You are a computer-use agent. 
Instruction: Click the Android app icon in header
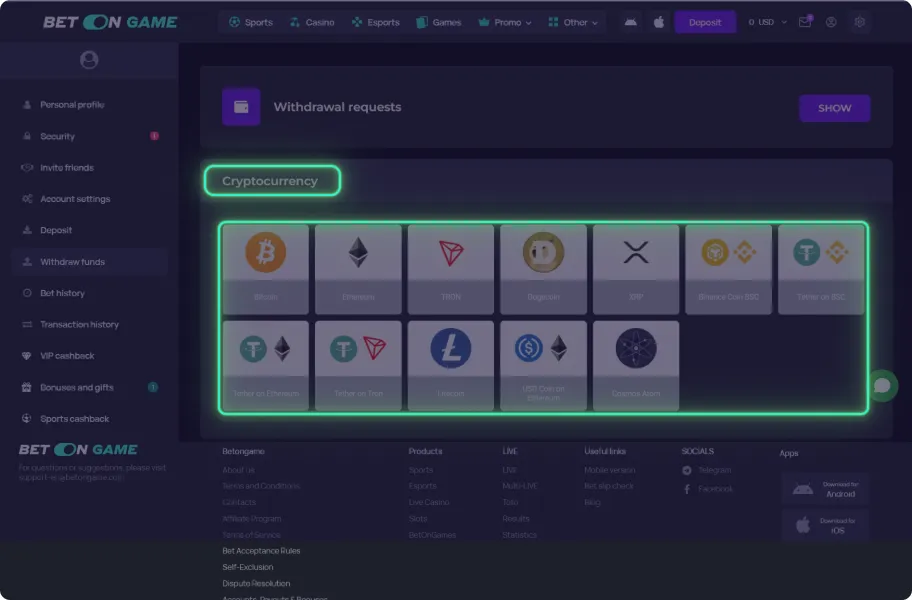point(630,22)
